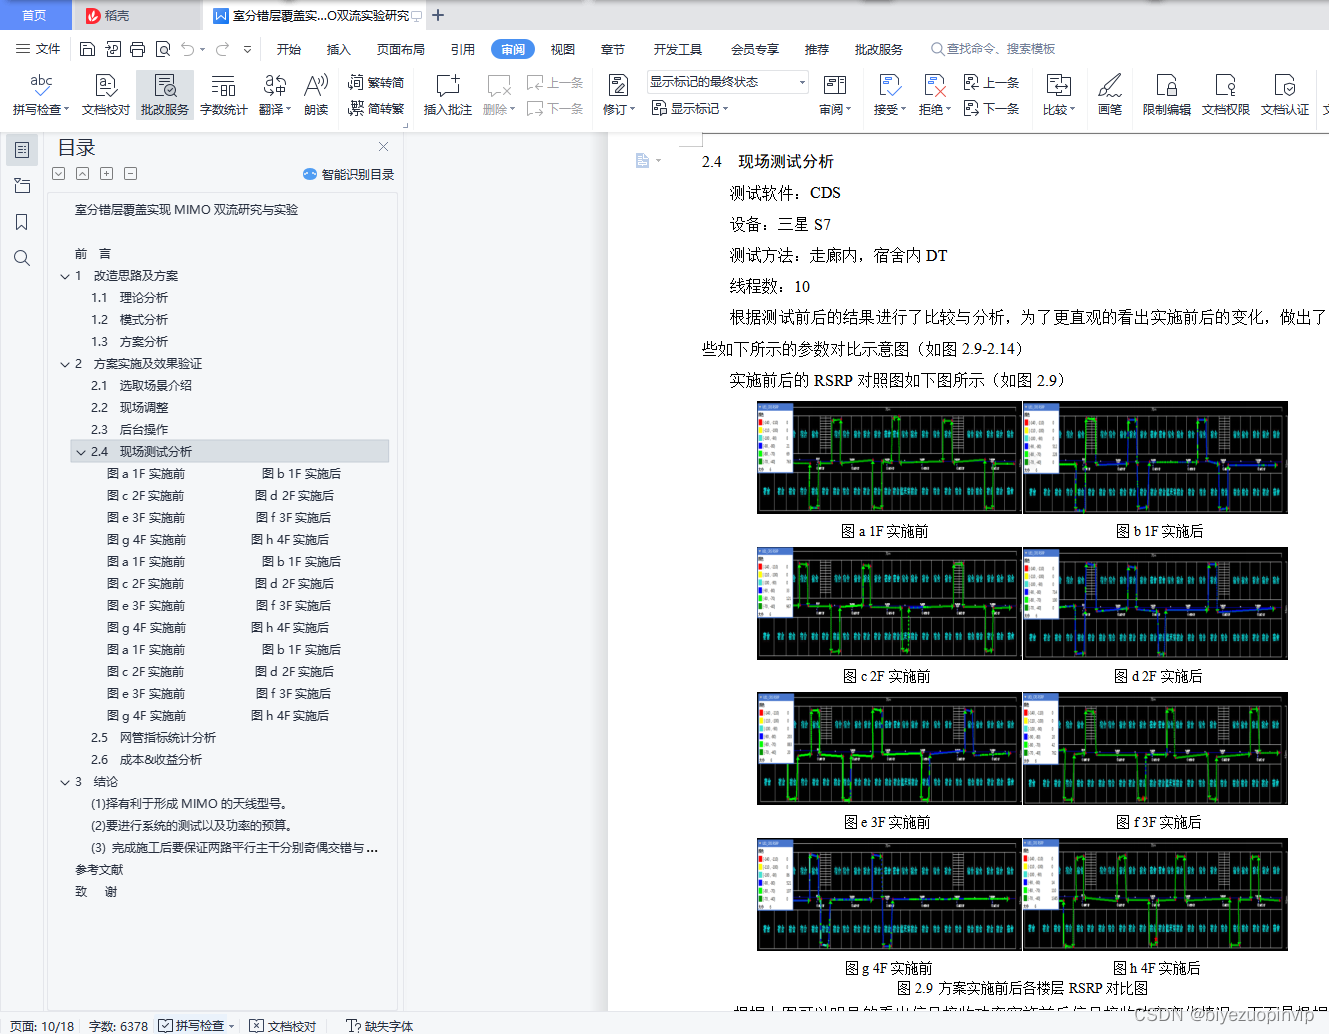Image resolution: width=1329 pixels, height=1034 pixels.
Task: Add a new document tab with plus
Action: [x=438, y=15]
